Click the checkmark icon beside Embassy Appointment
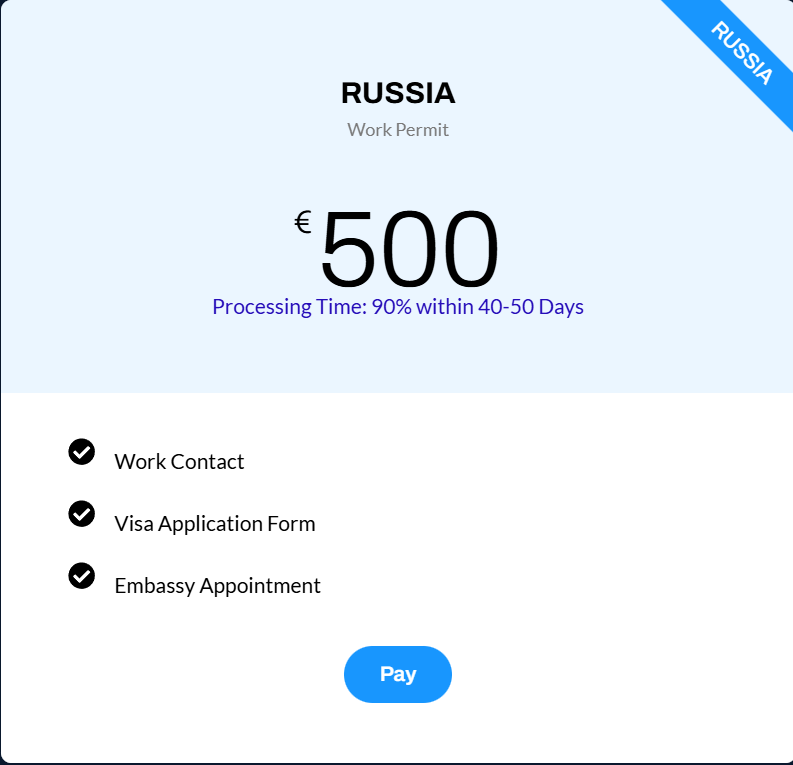This screenshot has height=765, width=793. 82,576
